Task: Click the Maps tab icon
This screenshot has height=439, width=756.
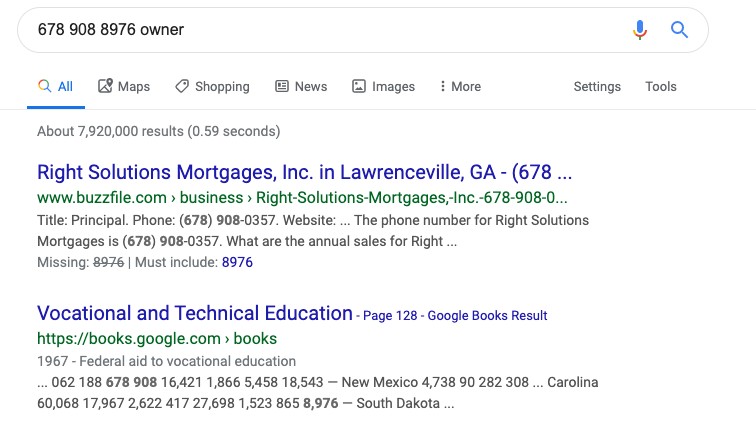Action: point(105,86)
